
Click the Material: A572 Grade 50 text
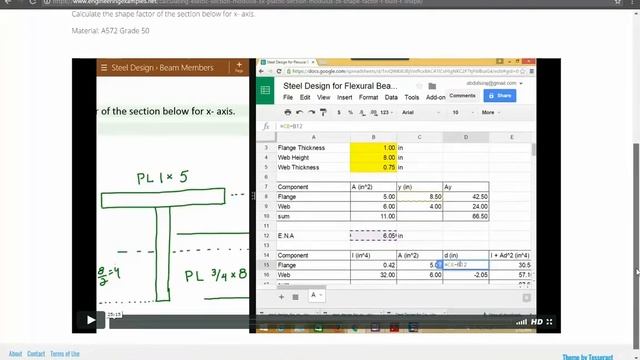click(111, 31)
